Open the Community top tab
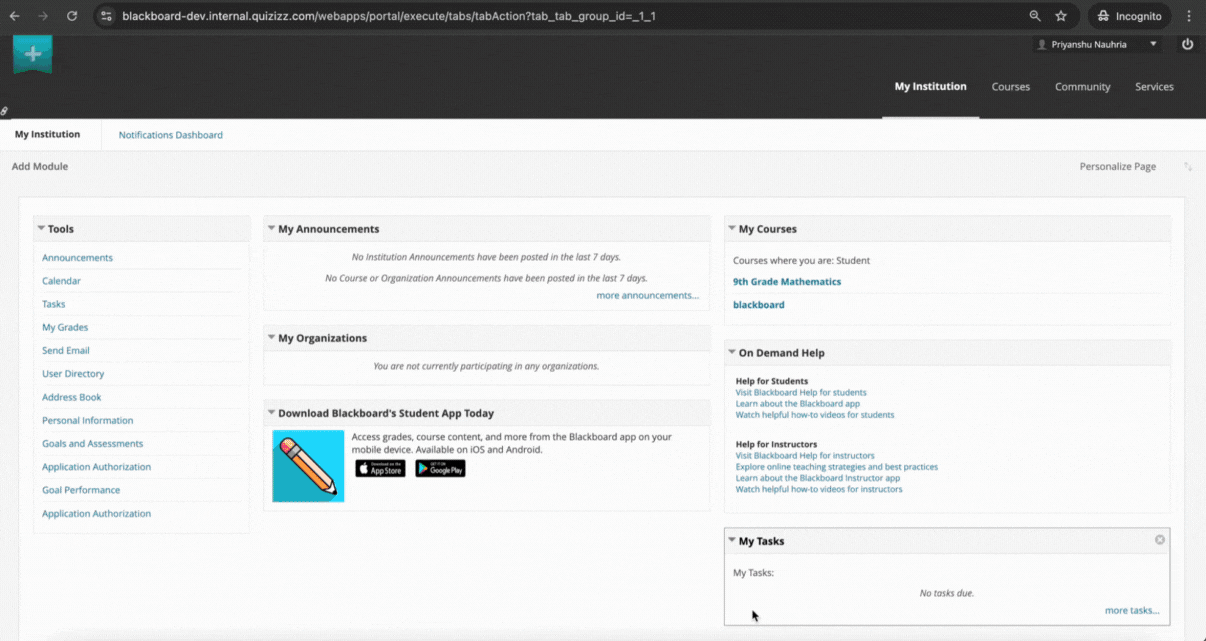The height and width of the screenshot is (641, 1206). tap(1082, 87)
